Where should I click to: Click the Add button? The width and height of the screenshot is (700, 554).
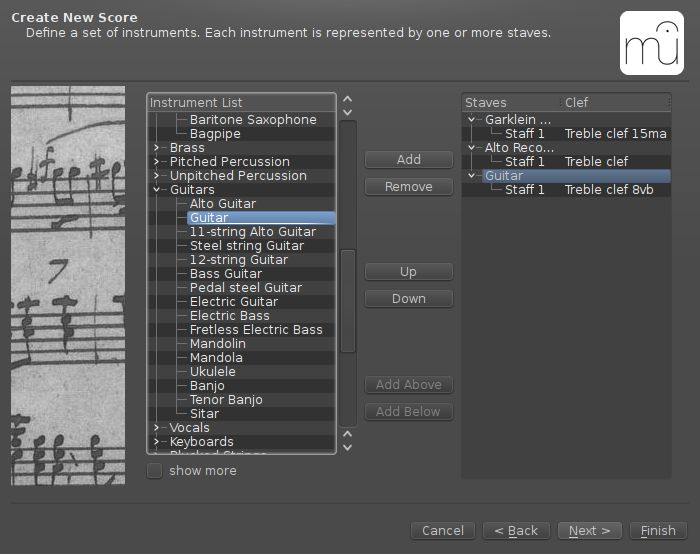(409, 160)
